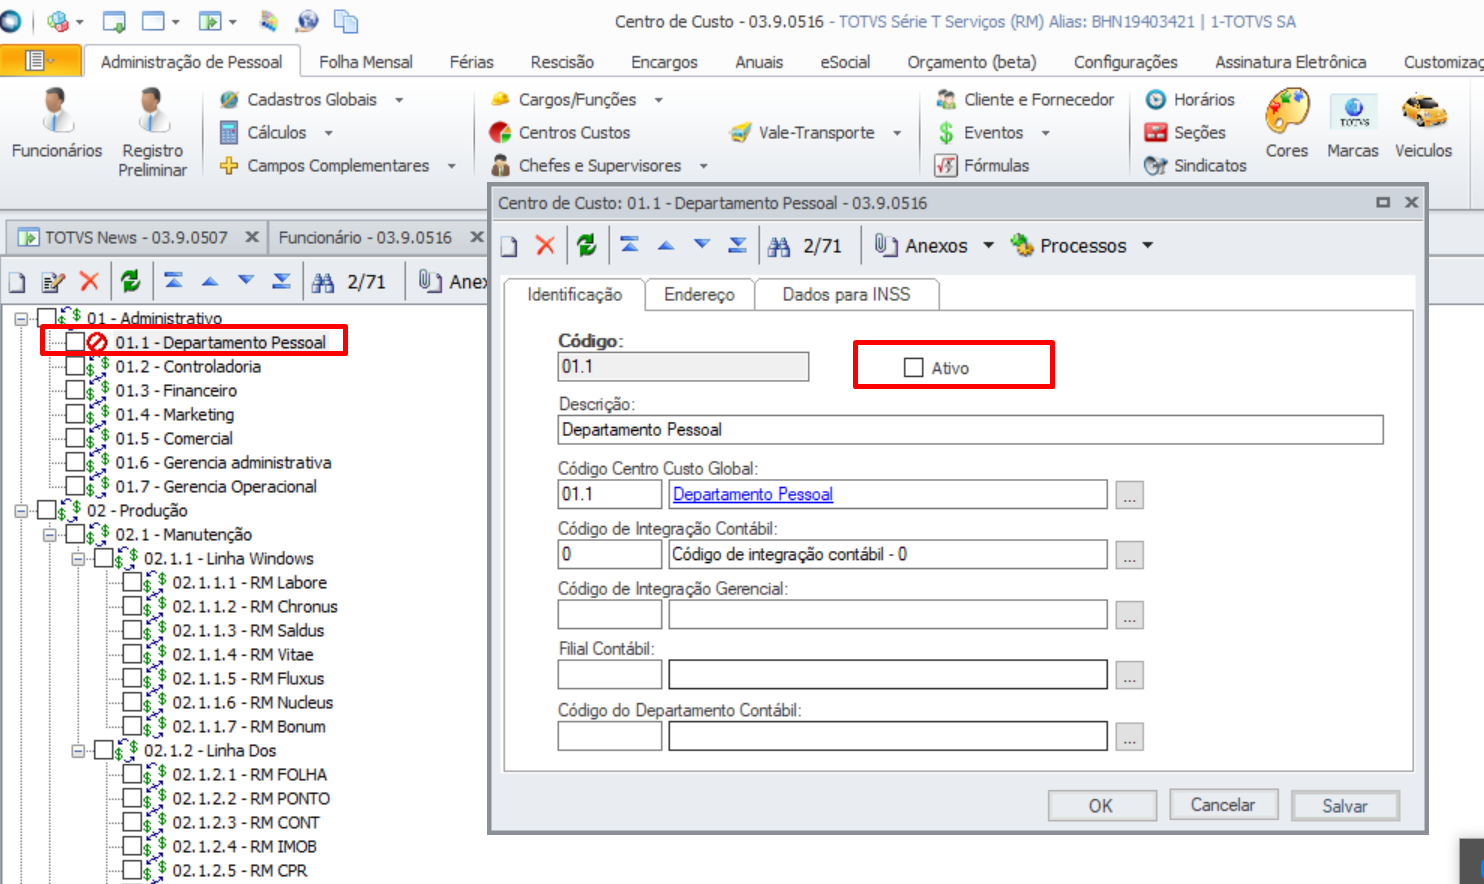
Task: Delete the selected item in the main list toolbar
Action: click(x=90, y=282)
